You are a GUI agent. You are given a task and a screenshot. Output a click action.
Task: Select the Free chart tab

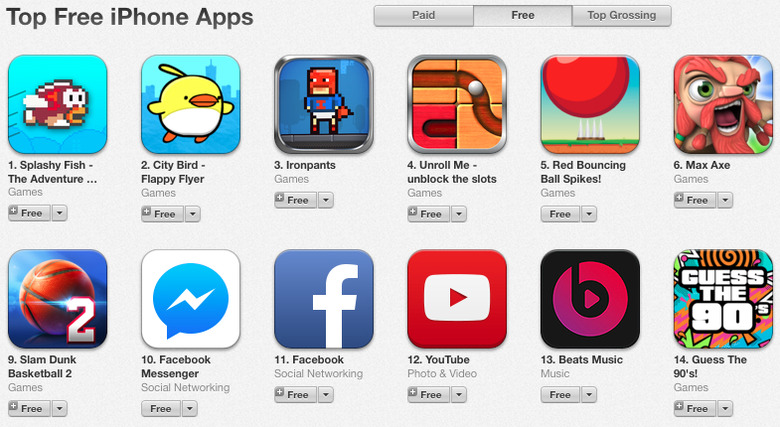point(523,15)
